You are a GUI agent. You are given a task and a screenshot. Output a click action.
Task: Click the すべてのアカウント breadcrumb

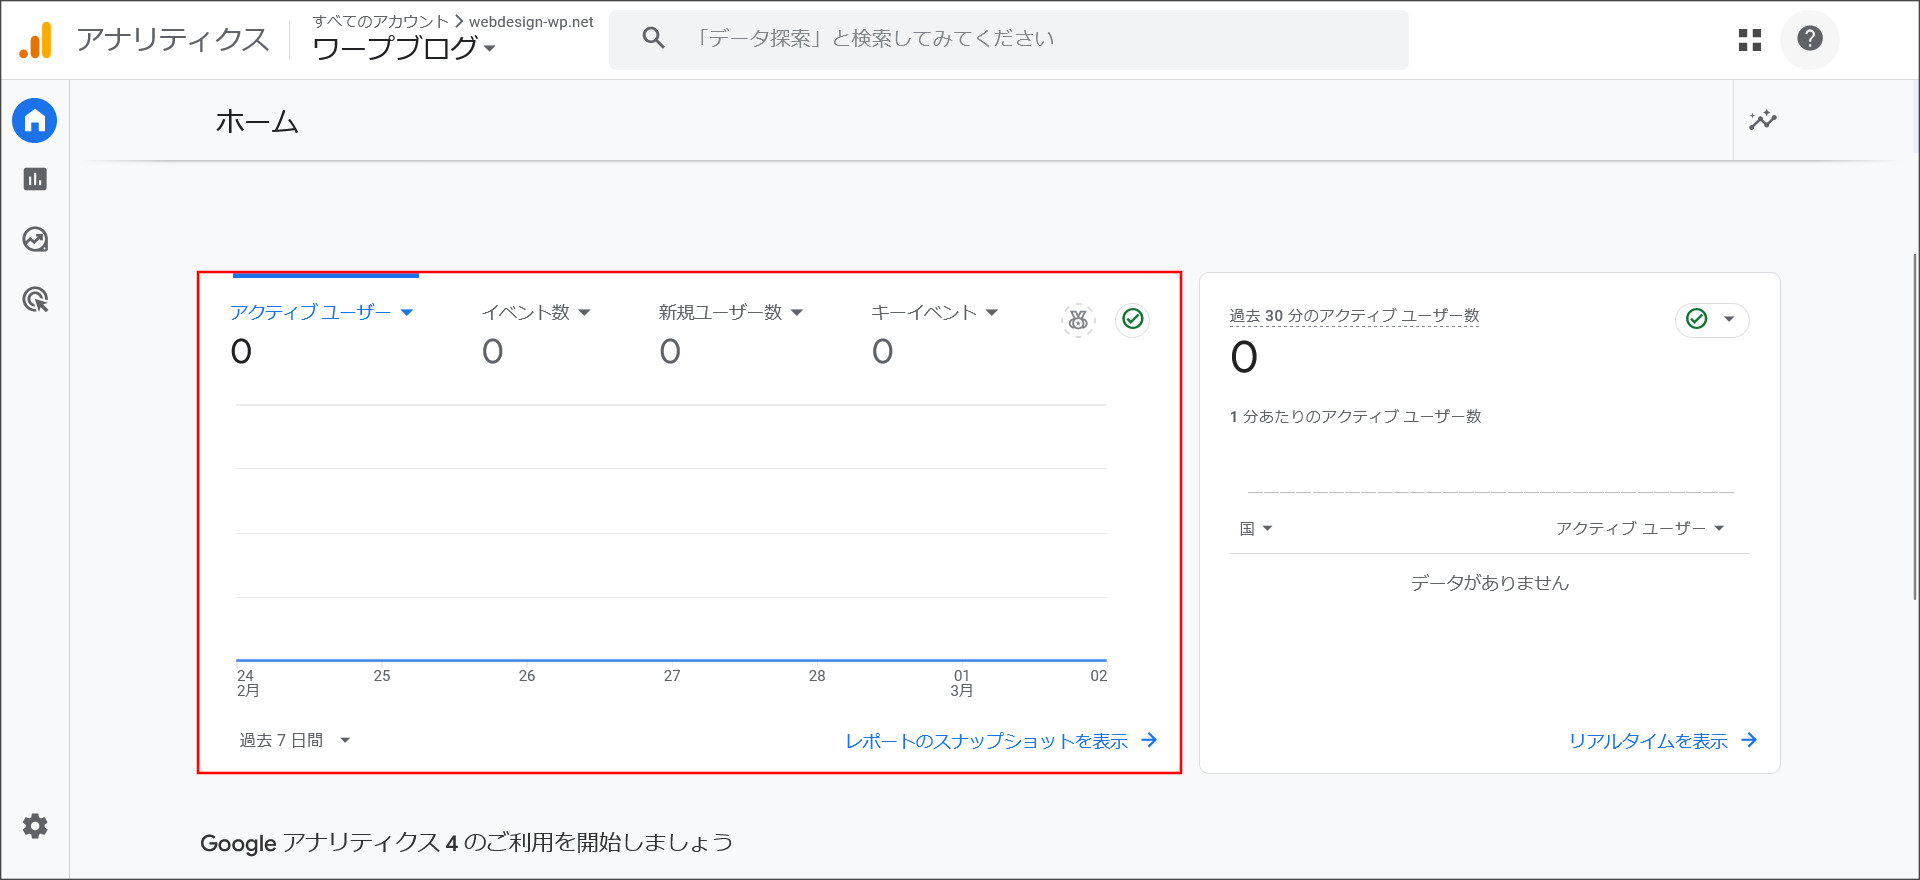[x=381, y=21]
